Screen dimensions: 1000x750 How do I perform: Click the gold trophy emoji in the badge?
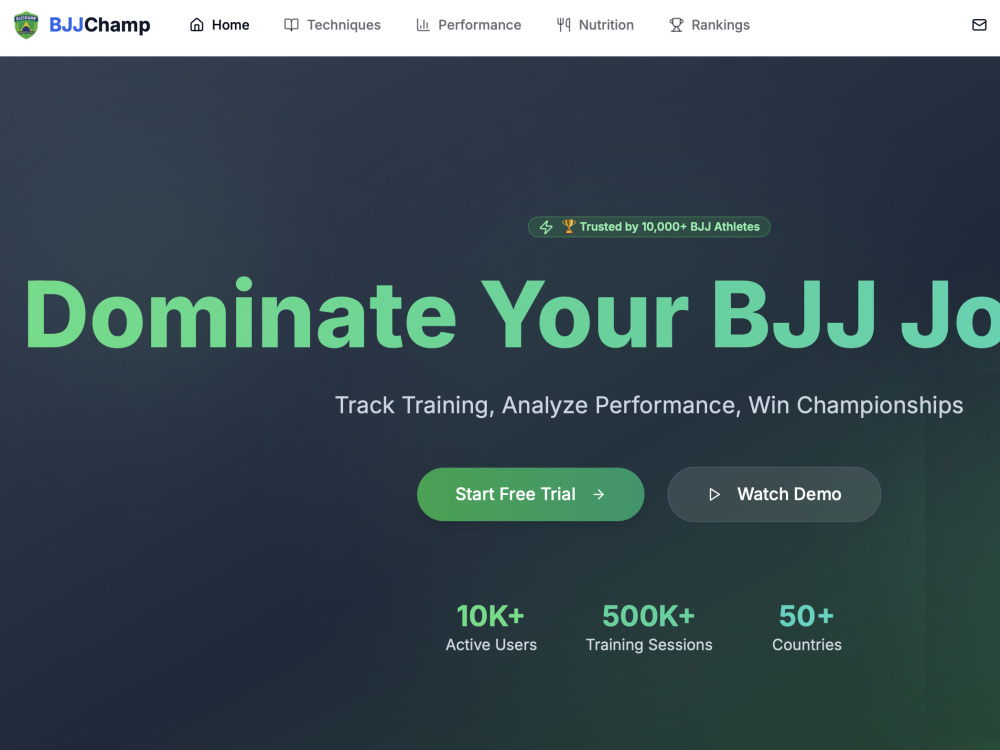pyautogui.click(x=568, y=226)
